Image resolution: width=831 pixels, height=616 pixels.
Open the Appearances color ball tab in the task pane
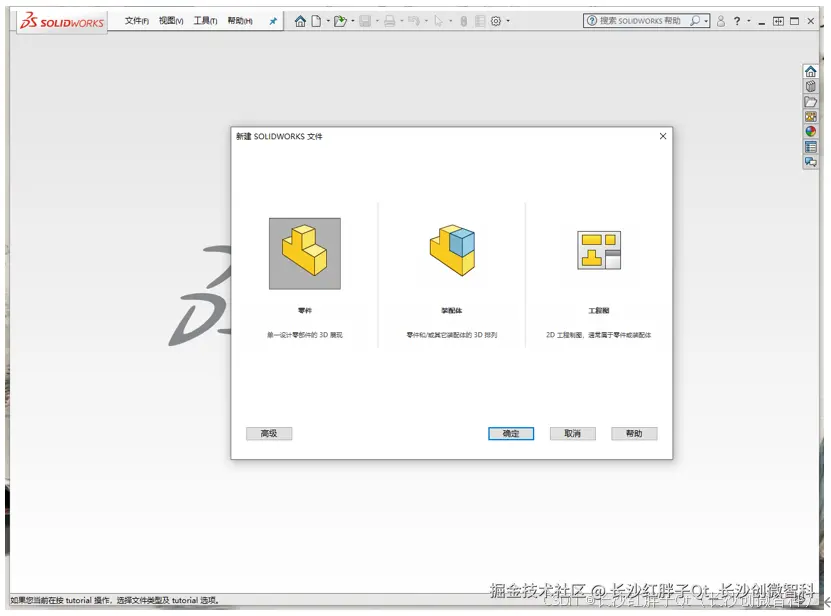810,131
